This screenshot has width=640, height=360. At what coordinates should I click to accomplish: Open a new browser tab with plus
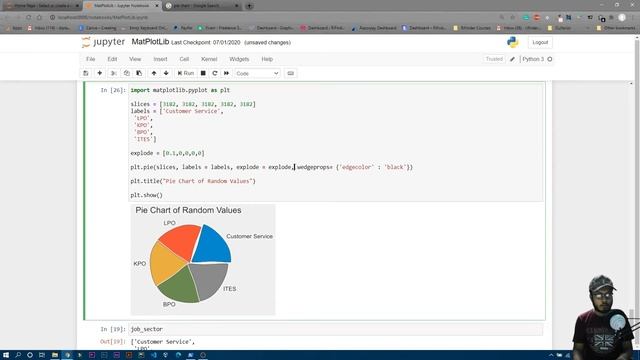(249, 6)
